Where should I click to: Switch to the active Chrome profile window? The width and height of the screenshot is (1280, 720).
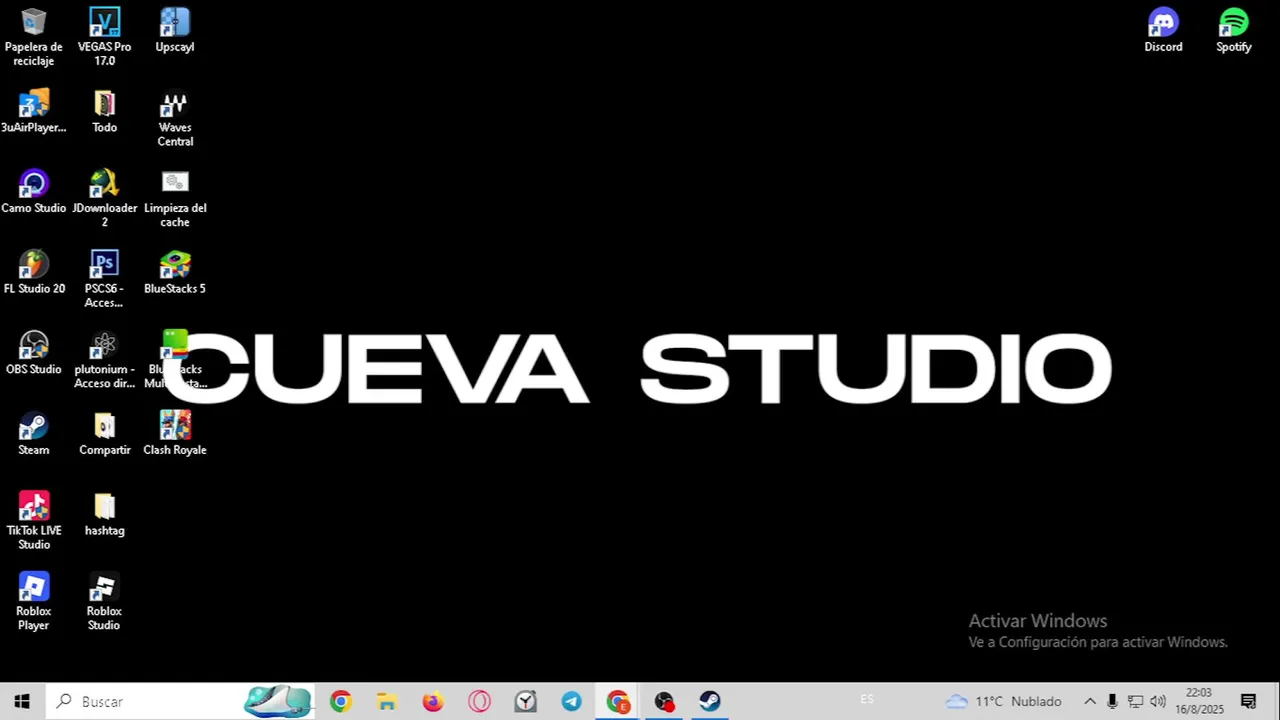(x=618, y=701)
